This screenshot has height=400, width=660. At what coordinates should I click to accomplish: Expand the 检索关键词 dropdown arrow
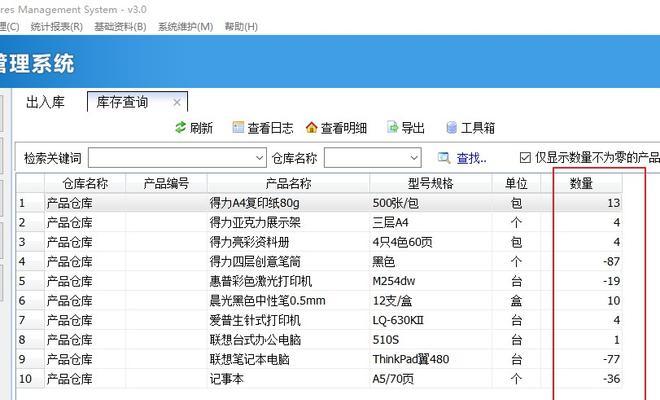[259, 158]
